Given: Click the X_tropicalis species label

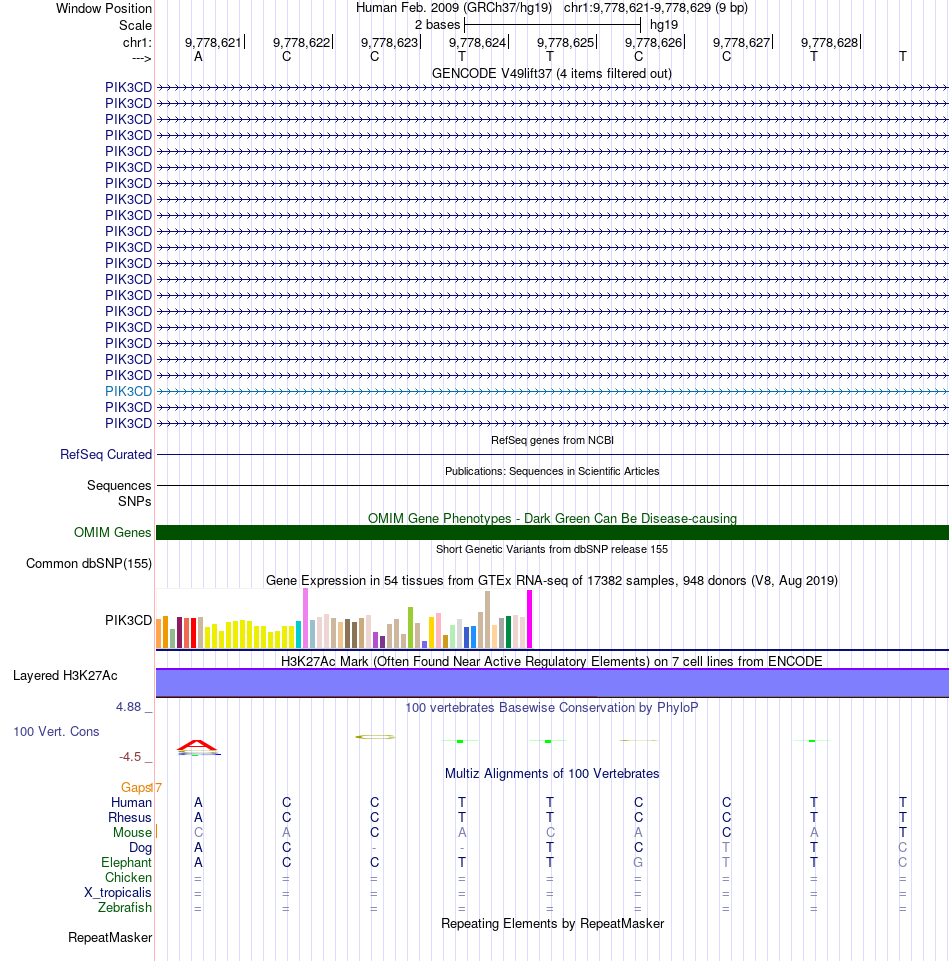Looking at the screenshot, I should (118, 892).
